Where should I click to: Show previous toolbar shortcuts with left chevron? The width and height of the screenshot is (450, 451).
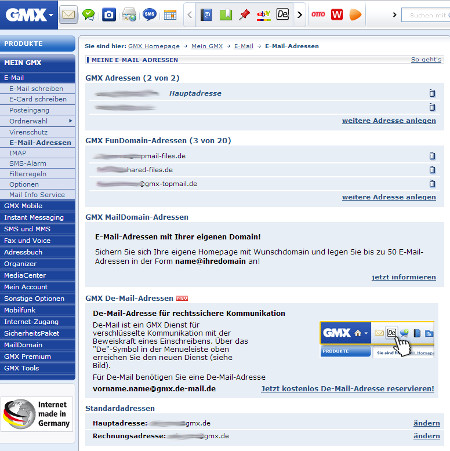[189, 15]
